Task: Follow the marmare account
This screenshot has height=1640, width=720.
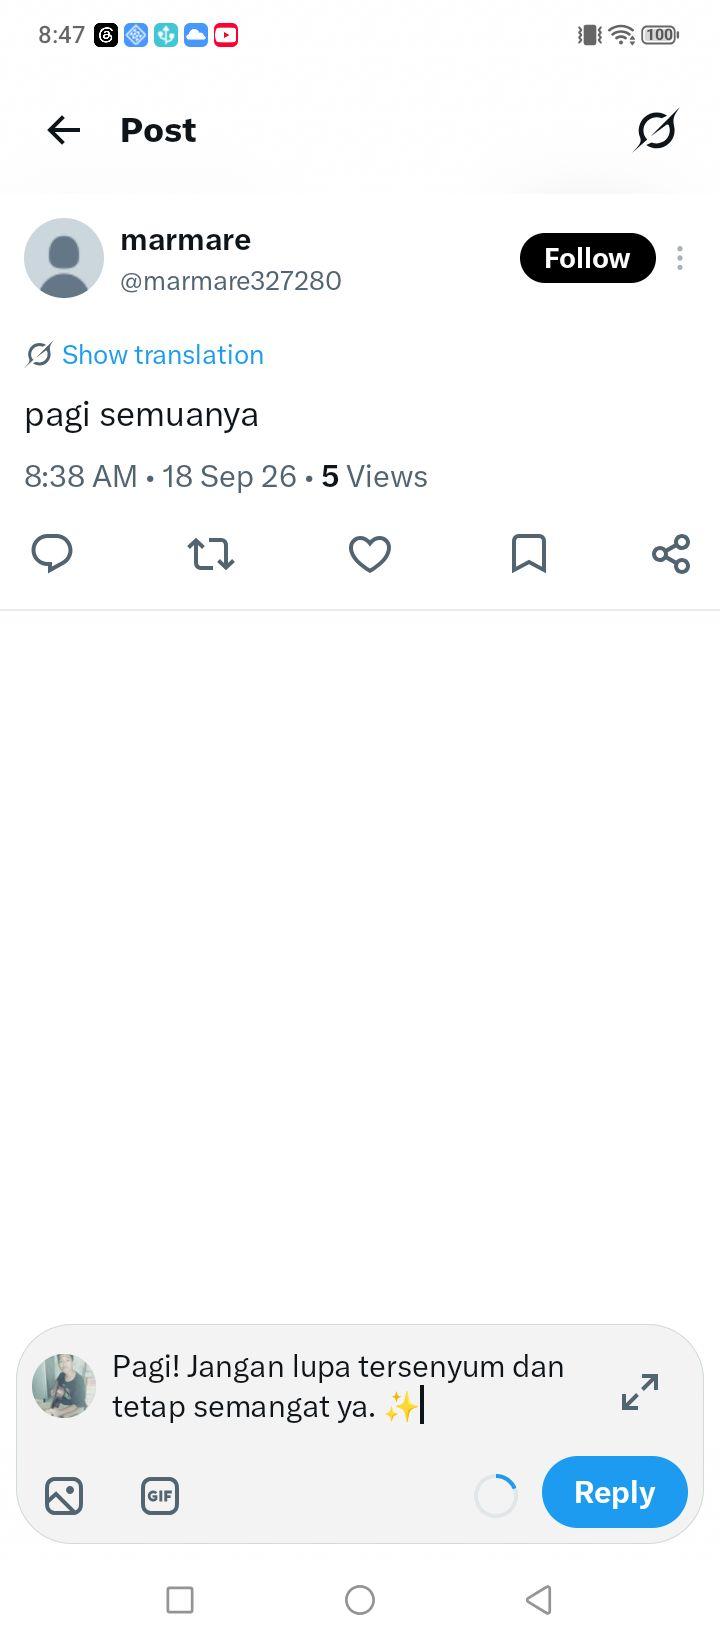Action: [587, 258]
